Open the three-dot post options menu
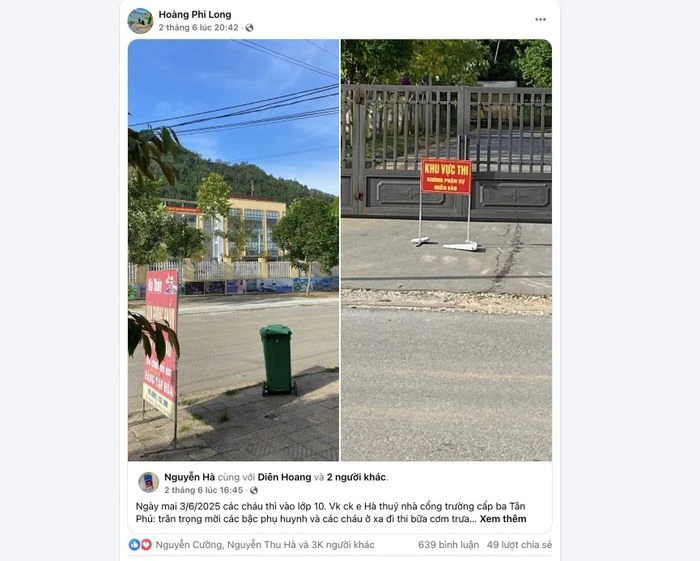The width and height of the screenshot is (700, 561). [x=540, y=20]
